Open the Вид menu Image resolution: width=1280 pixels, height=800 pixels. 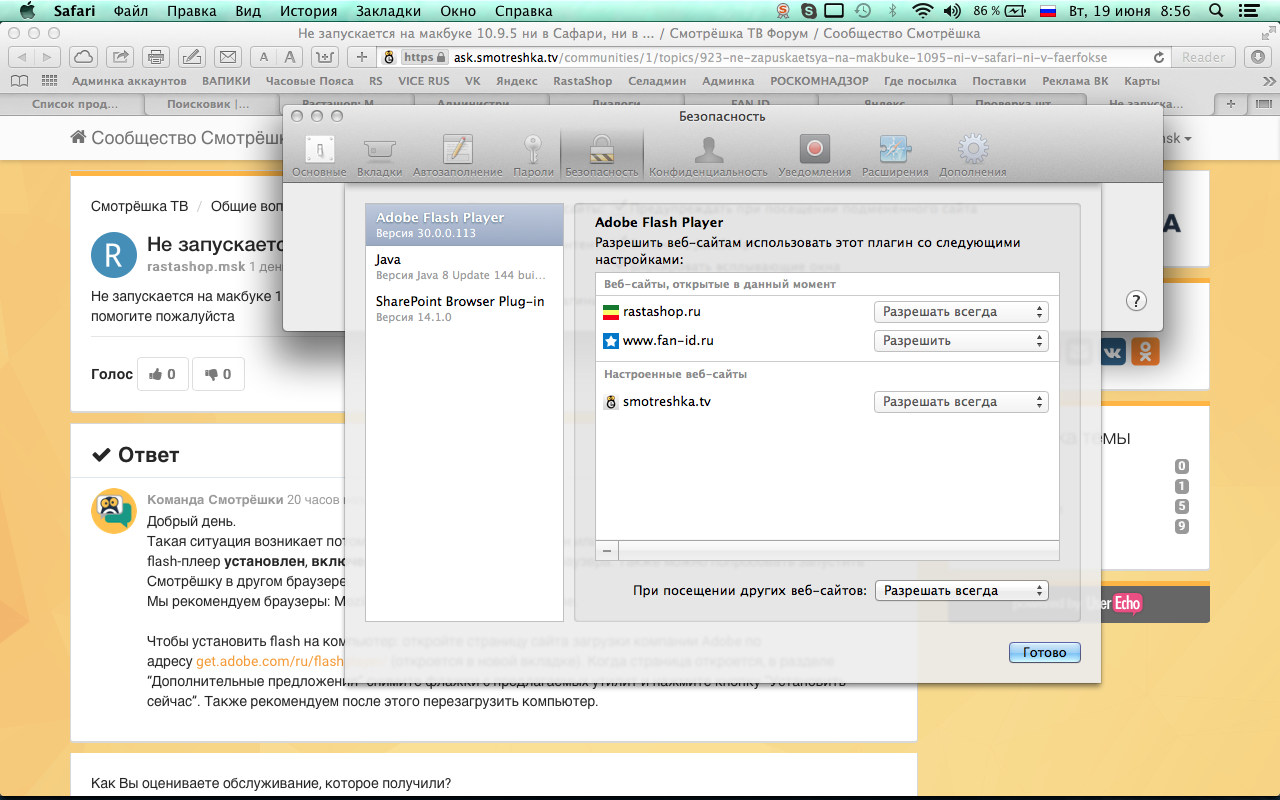coord(248,11)
